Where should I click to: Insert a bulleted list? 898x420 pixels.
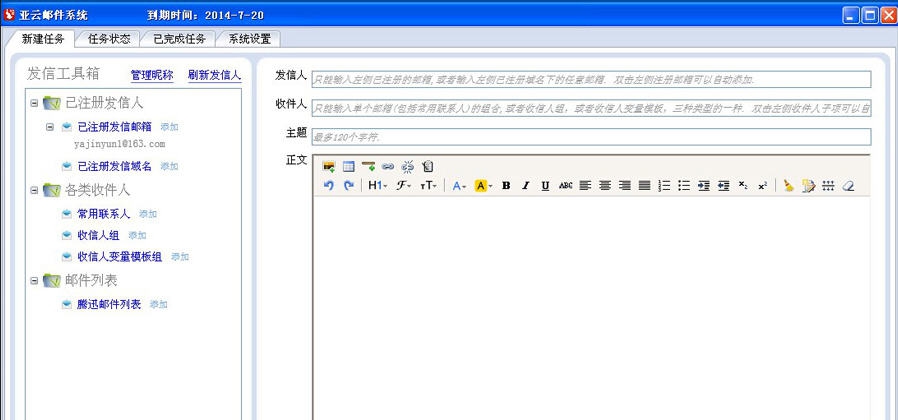[684, 186]
